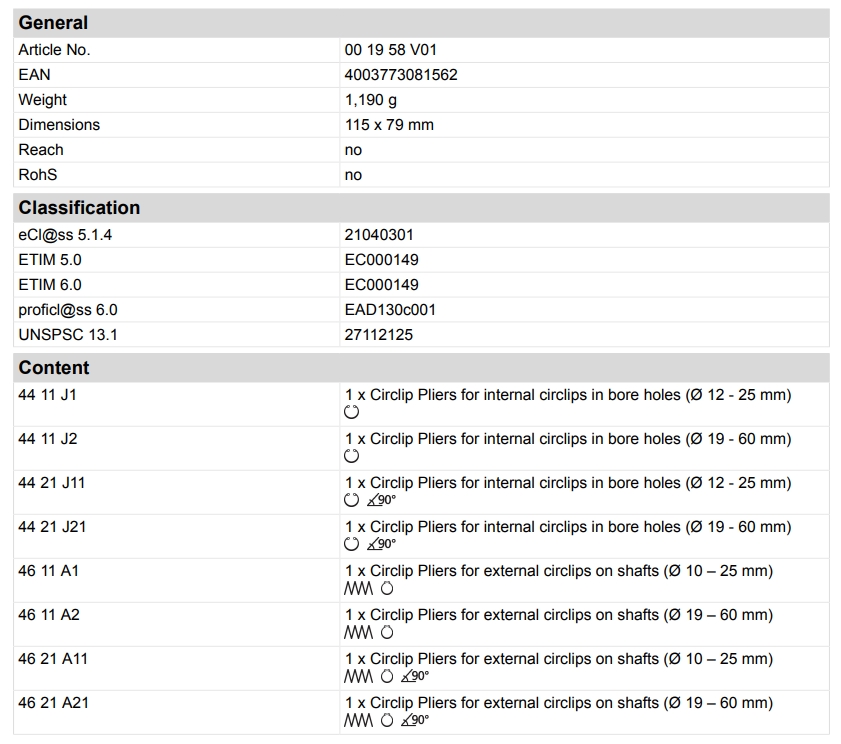Click the 90° angle icon in row 44 21 J21
Image resolution: width=841 pixels, height=744 pixels.
tap(382, 544)
